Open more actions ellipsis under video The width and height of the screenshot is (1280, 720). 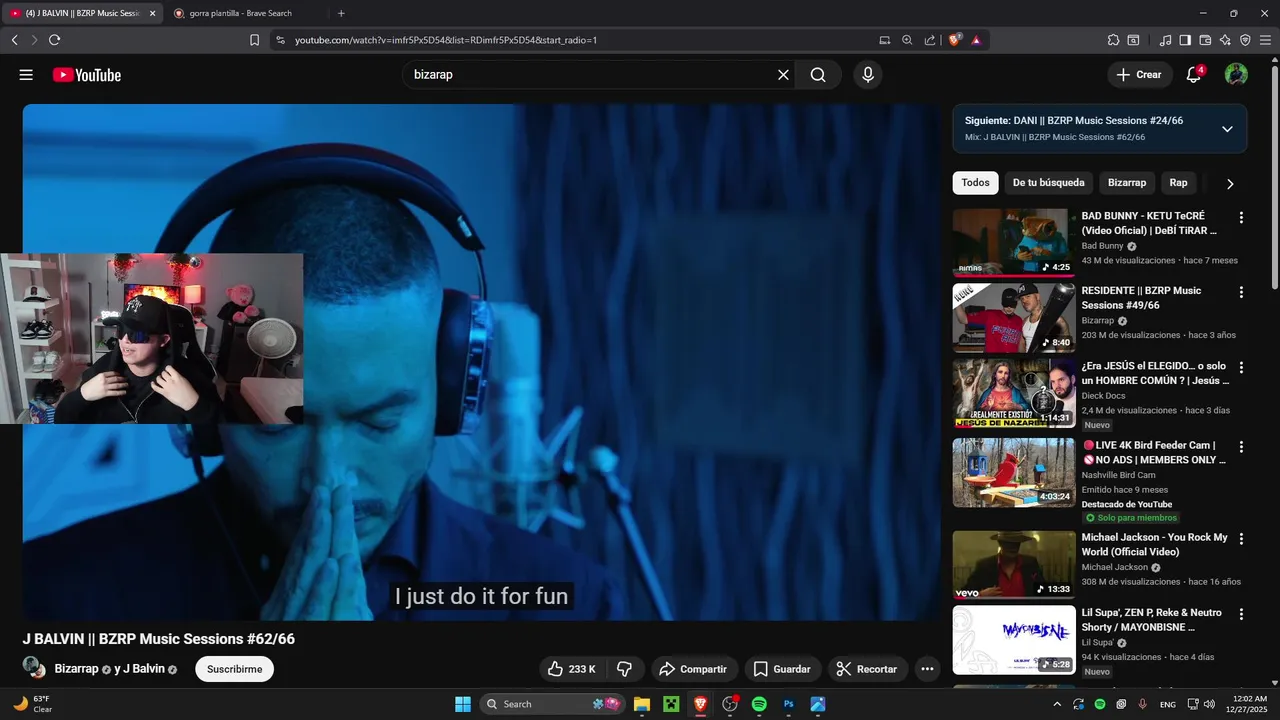[927, 669]
